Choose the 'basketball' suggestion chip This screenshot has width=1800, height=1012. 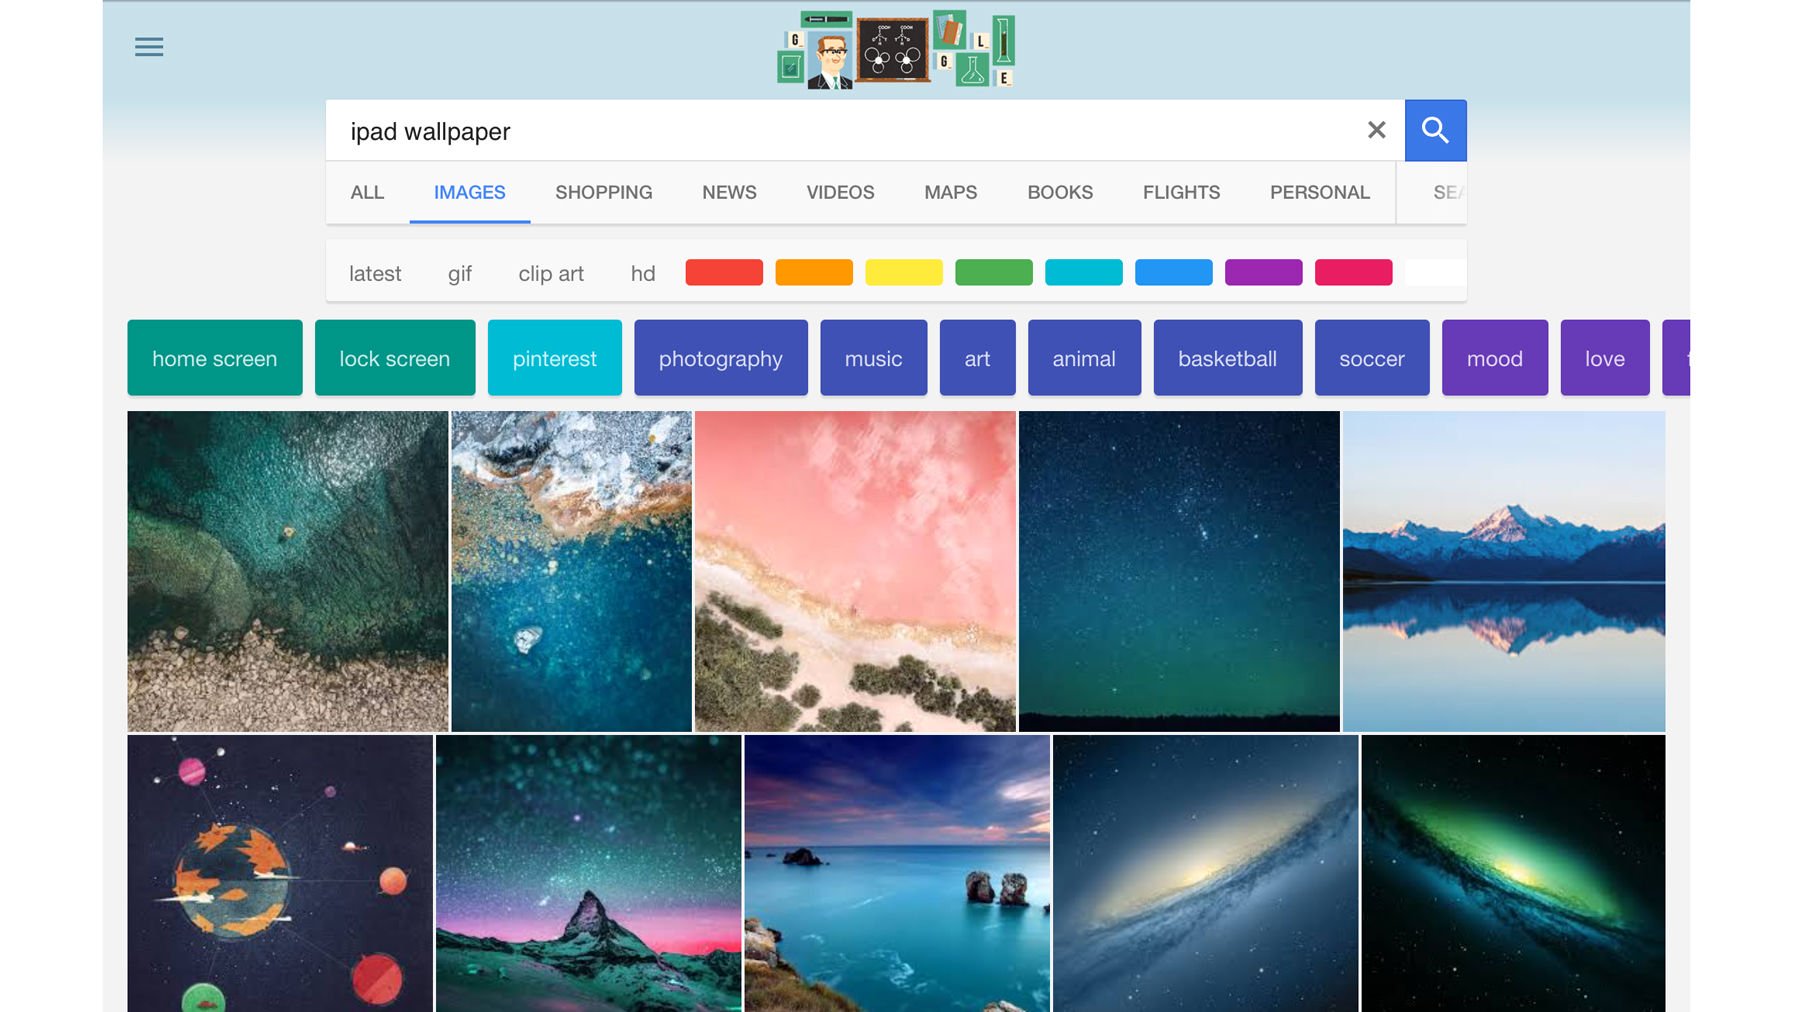click(x=1227, y=358)
